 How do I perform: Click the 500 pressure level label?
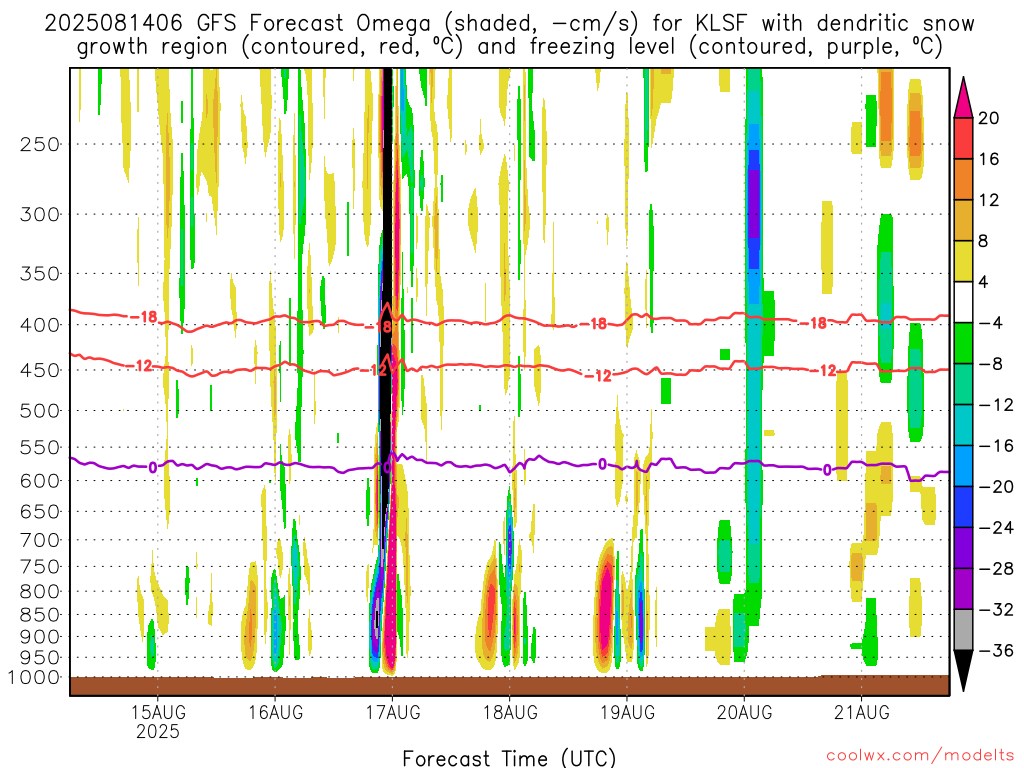(40, 411)
